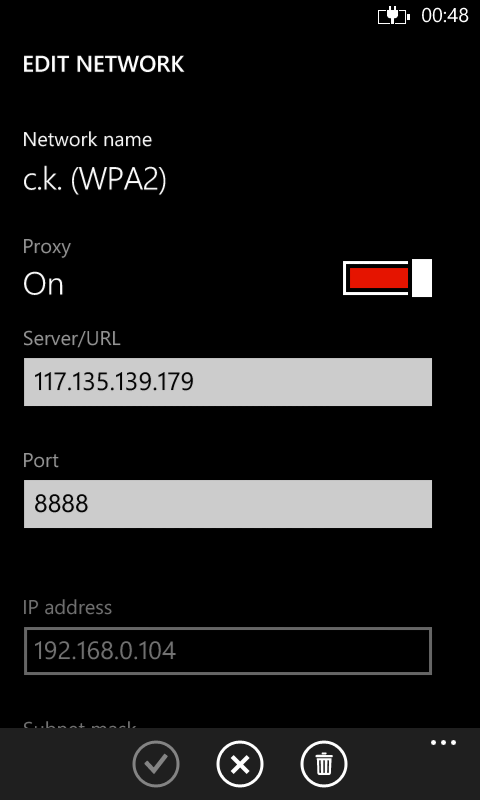
Task: Delete network using the trash icon
Action: click(x=324, y=764)
